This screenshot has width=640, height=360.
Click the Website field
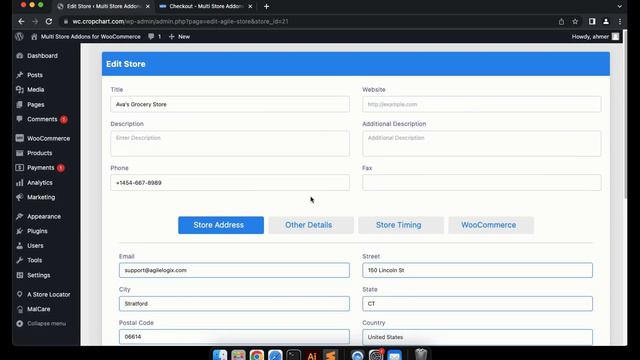pyautogui.click(x=482, y=104)
